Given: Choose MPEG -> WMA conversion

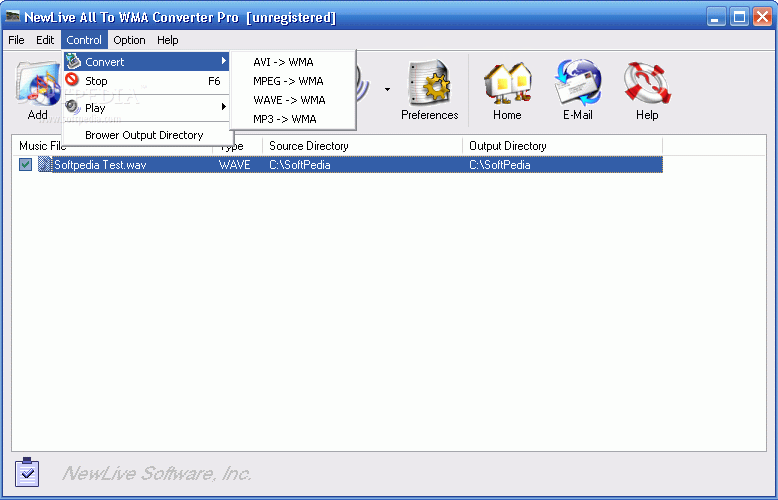Looking at the screenshot, I should tap(293, 81).
